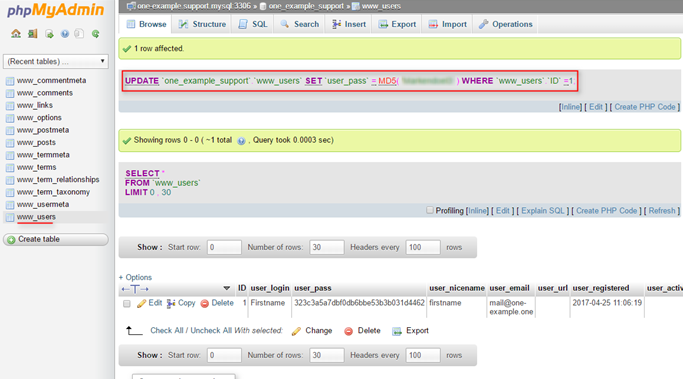Screen dimensions: 683x379
Task: Click the www_links table icon
Action: coord(10,105)
